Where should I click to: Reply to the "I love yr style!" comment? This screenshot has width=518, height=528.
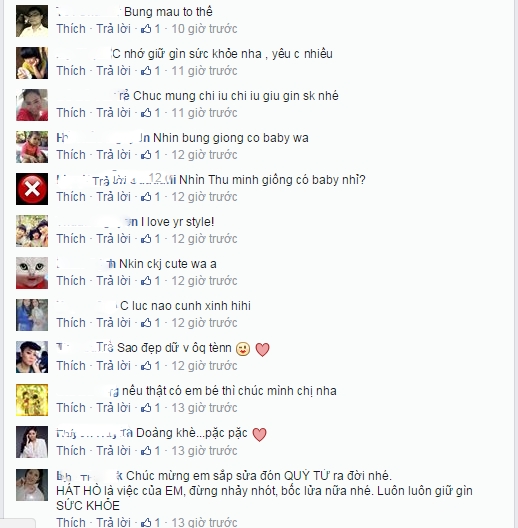point(114,239)
